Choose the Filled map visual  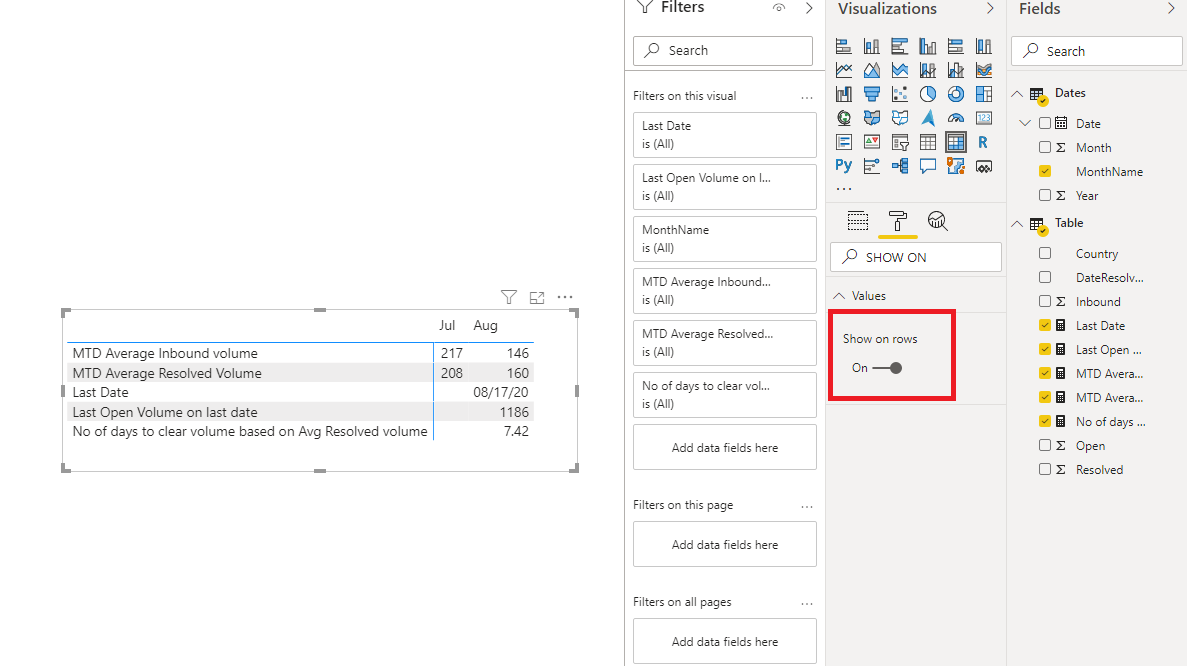pos(871,118)
